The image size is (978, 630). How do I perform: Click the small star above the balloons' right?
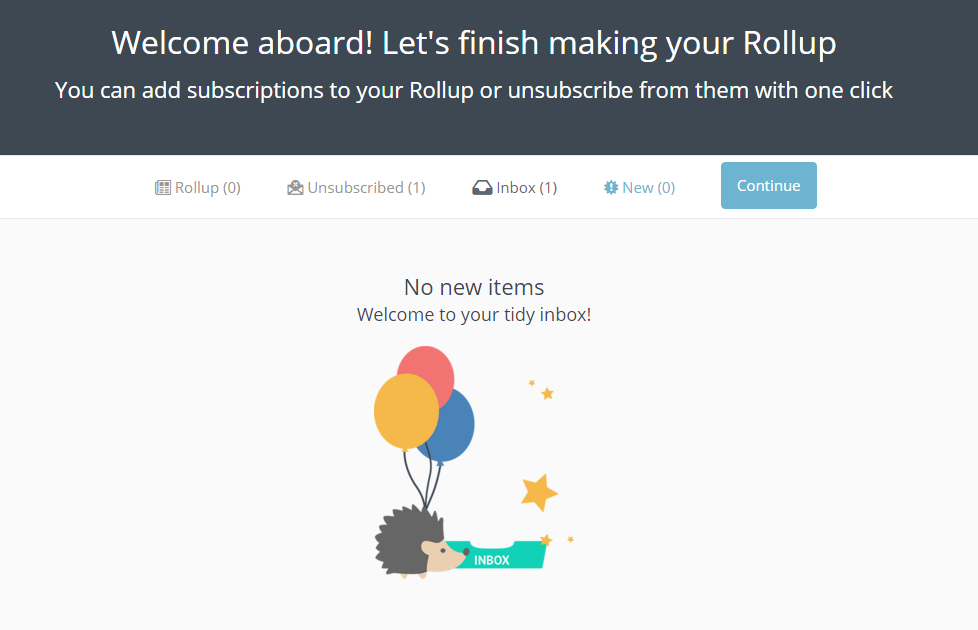point(547,394)
